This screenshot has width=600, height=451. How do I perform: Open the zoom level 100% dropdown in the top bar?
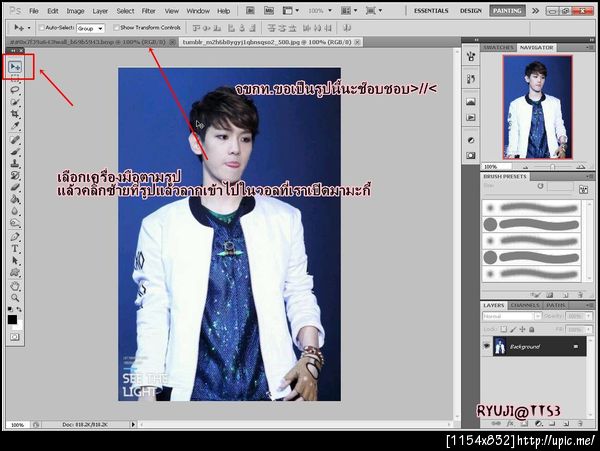(330, 11)
